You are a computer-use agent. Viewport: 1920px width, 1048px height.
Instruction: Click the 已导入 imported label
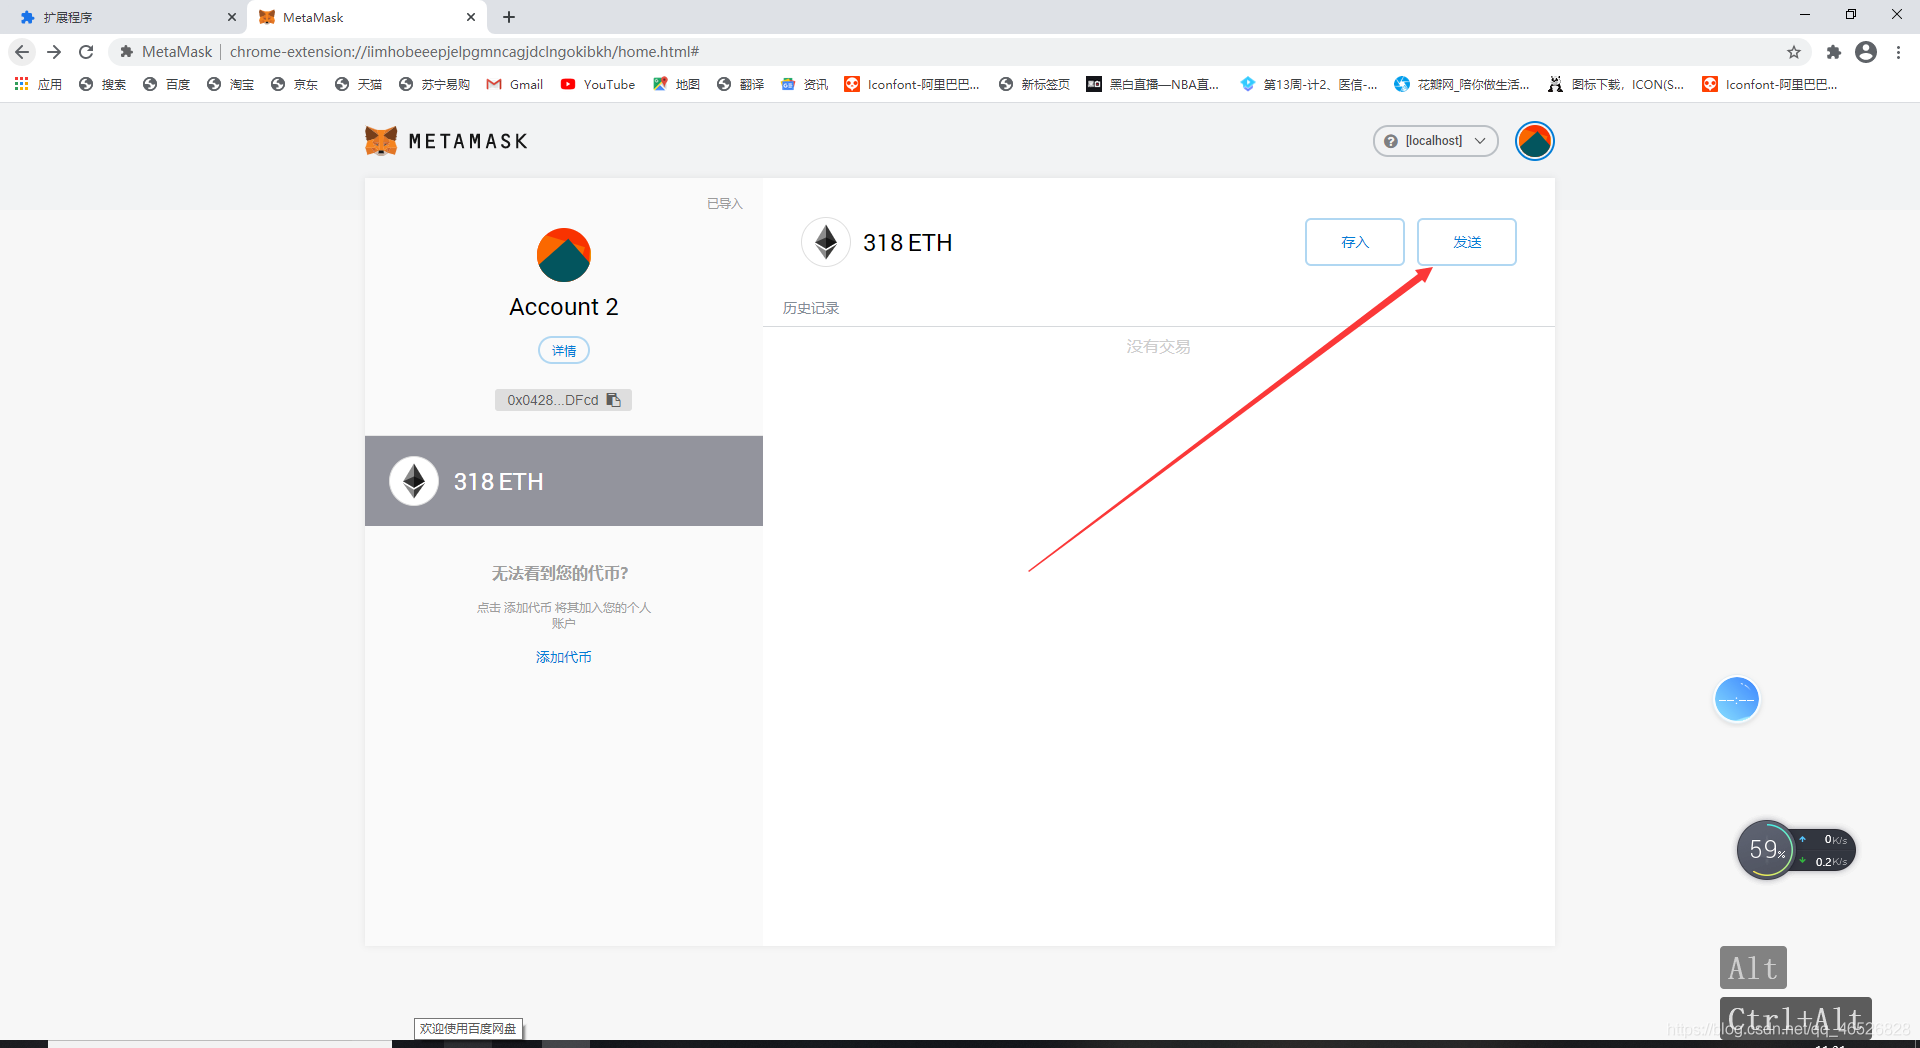725,204
